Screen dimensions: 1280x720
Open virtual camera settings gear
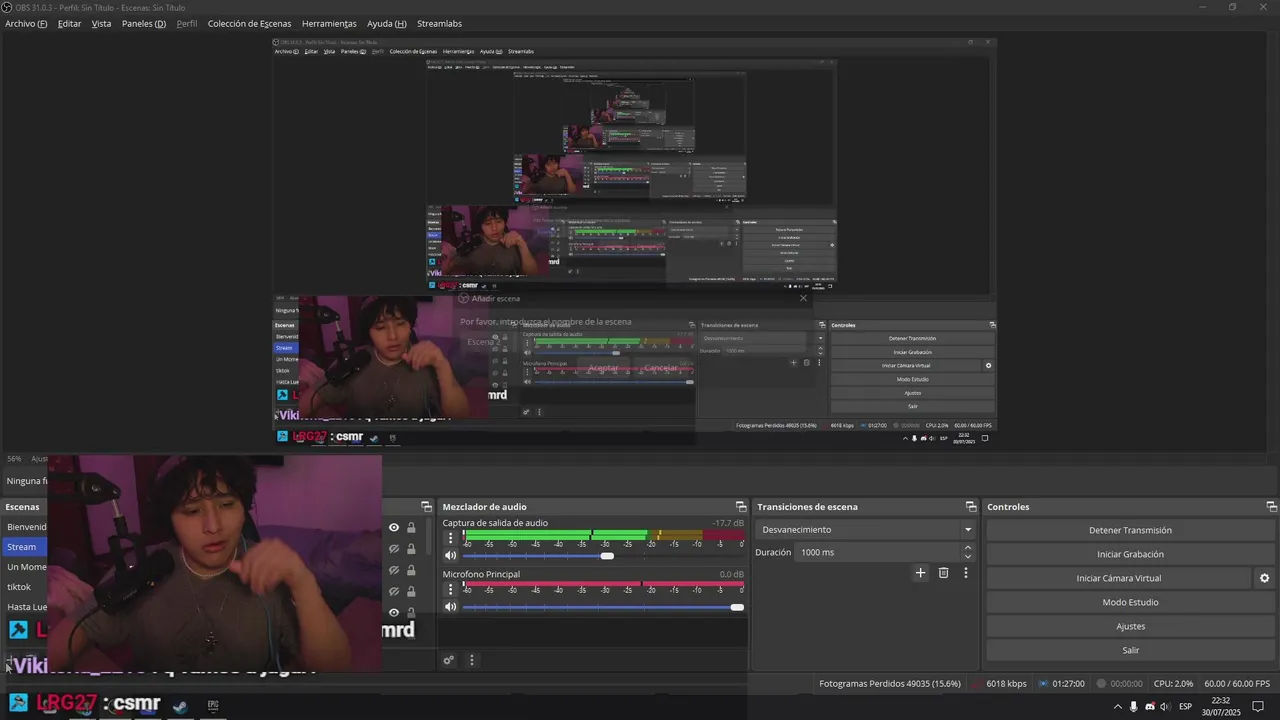pos(1264,578)
